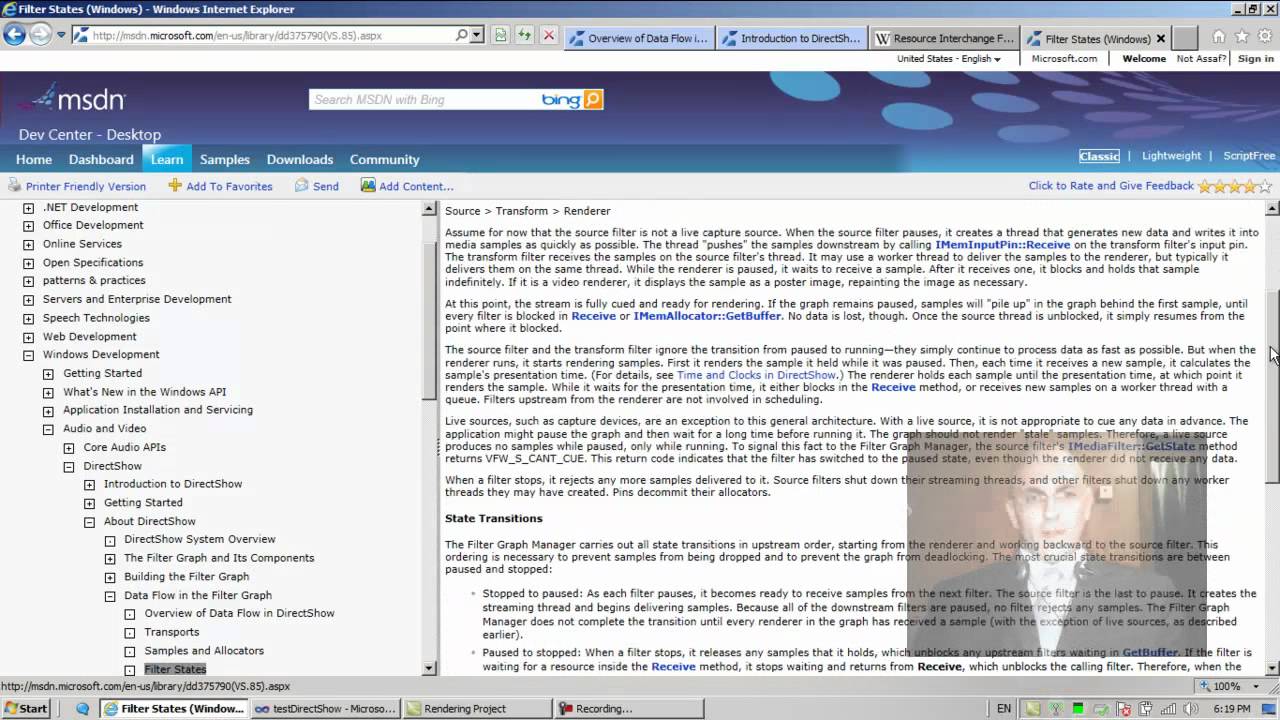Open the Community nav item
The height and width of the screenshot is (720, 1280).
pyautogui.click(x=384, y=159)
